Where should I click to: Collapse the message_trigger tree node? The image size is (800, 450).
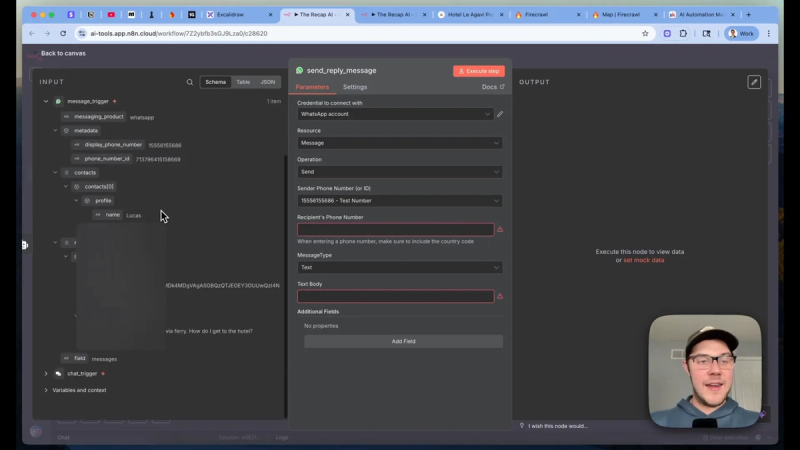(46, 102)
